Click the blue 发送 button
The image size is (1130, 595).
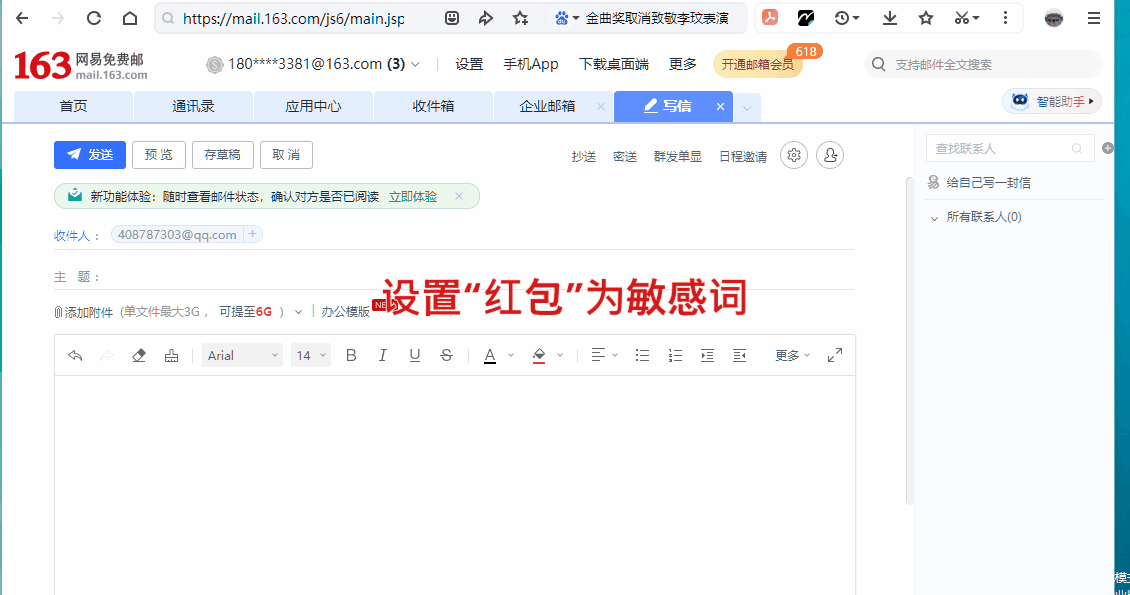(90, 155)
